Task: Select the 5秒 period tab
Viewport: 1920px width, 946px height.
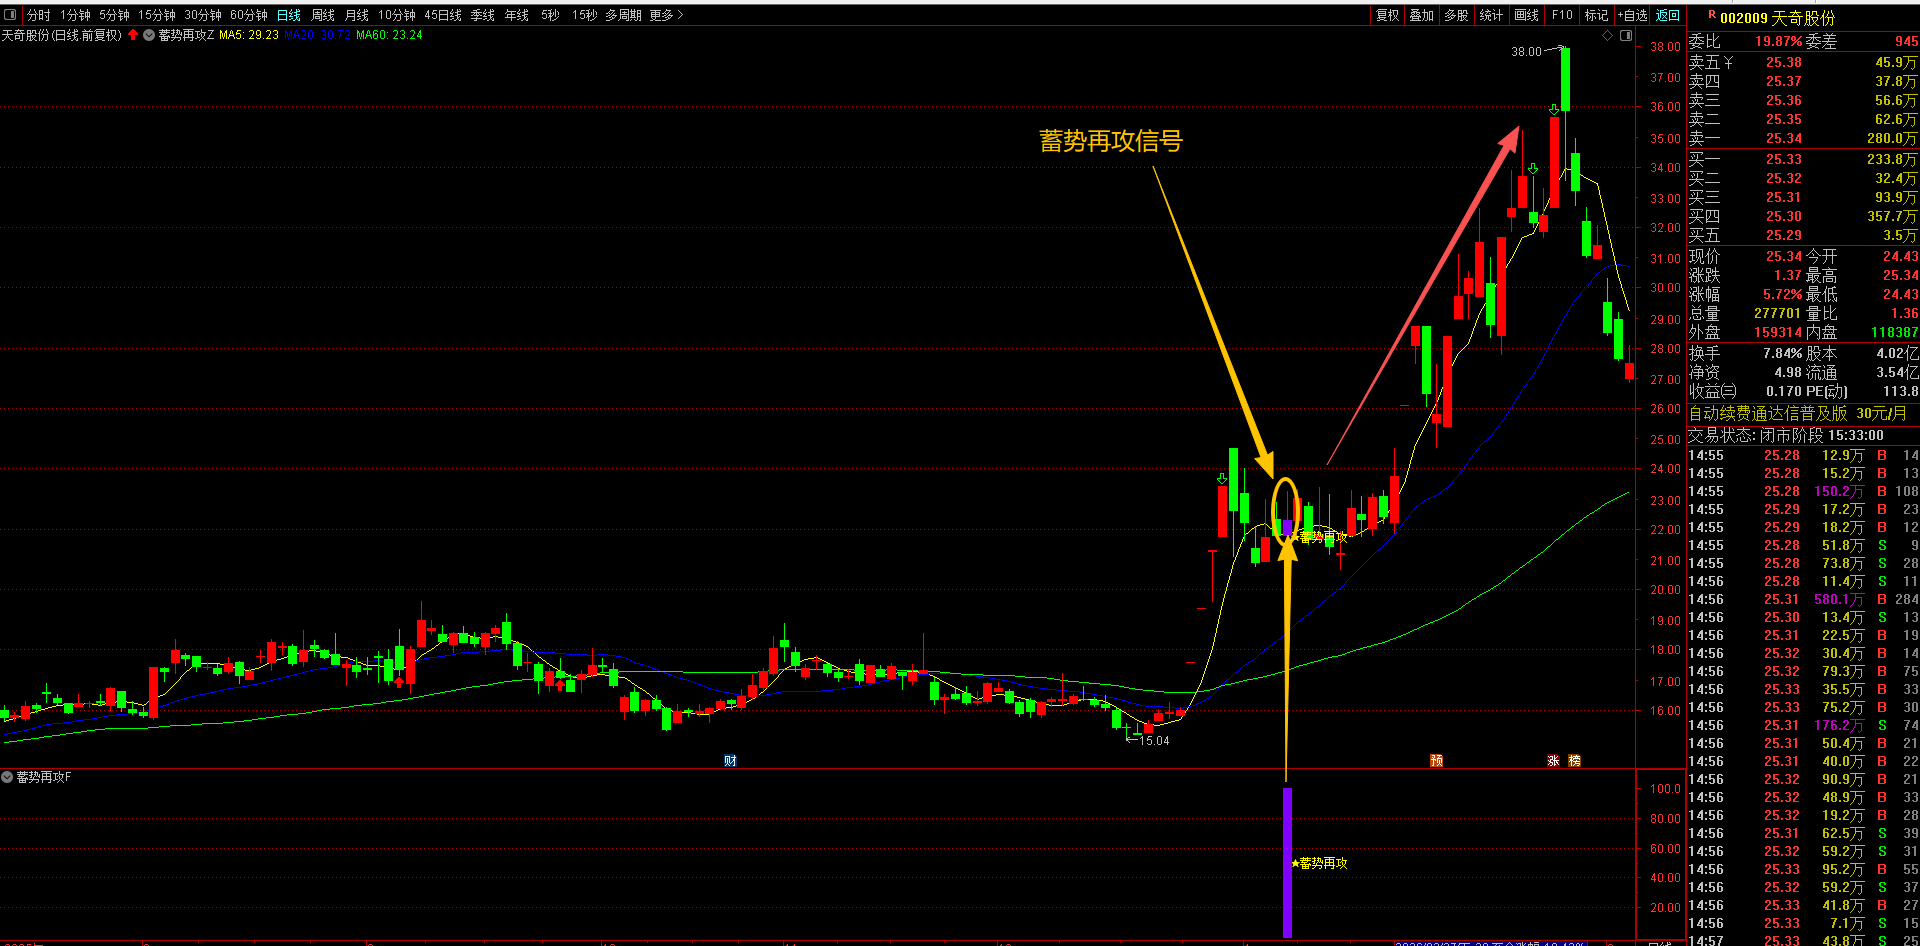Action: [x=551, y=15]
